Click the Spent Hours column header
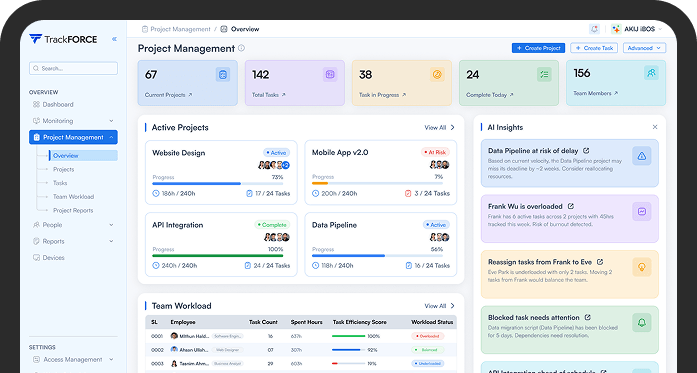697x373 pixels. [306, 322]
